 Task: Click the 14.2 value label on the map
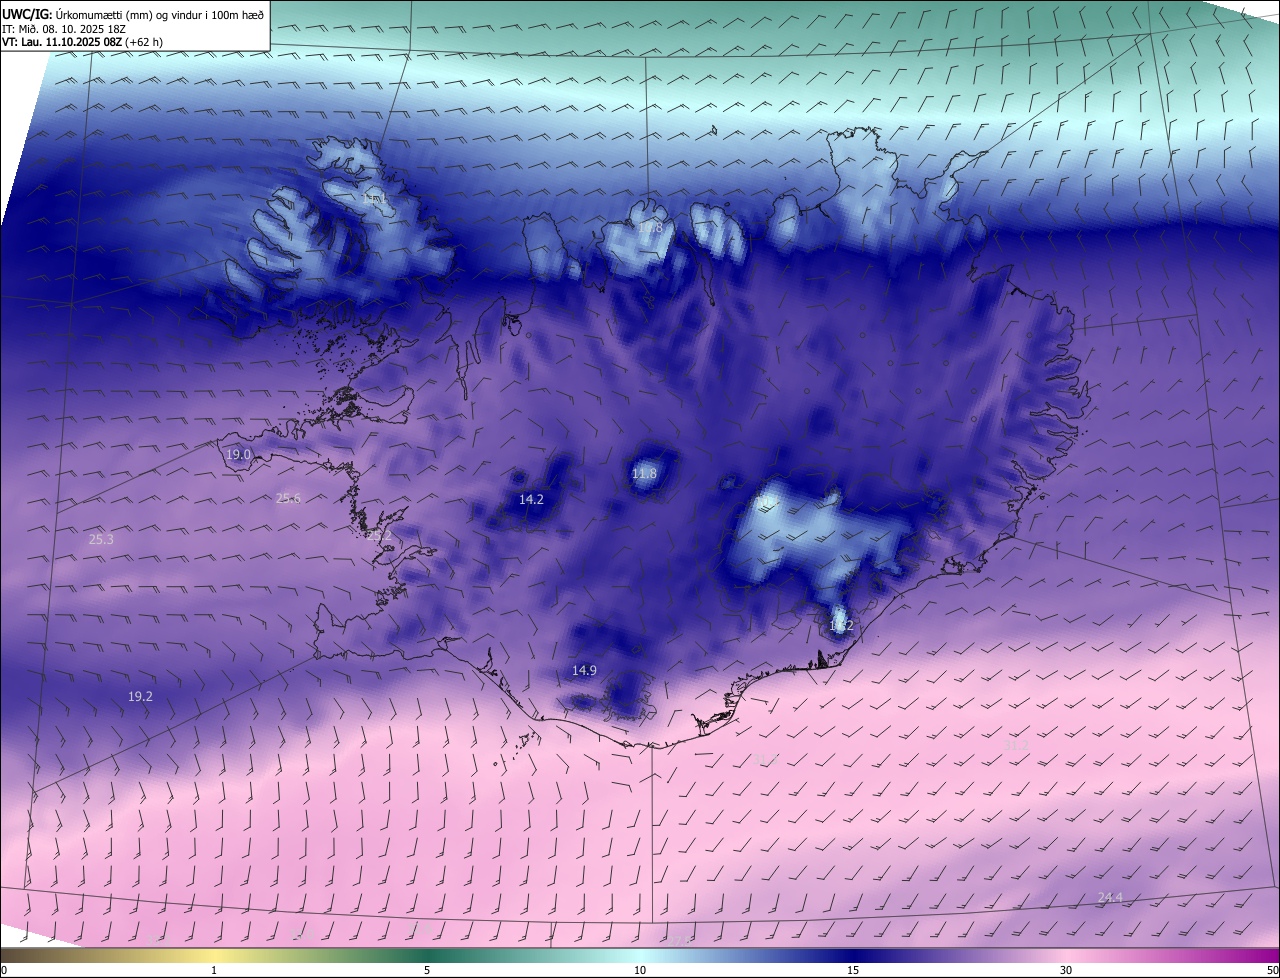pyautogui.click(x=531, y=499)
